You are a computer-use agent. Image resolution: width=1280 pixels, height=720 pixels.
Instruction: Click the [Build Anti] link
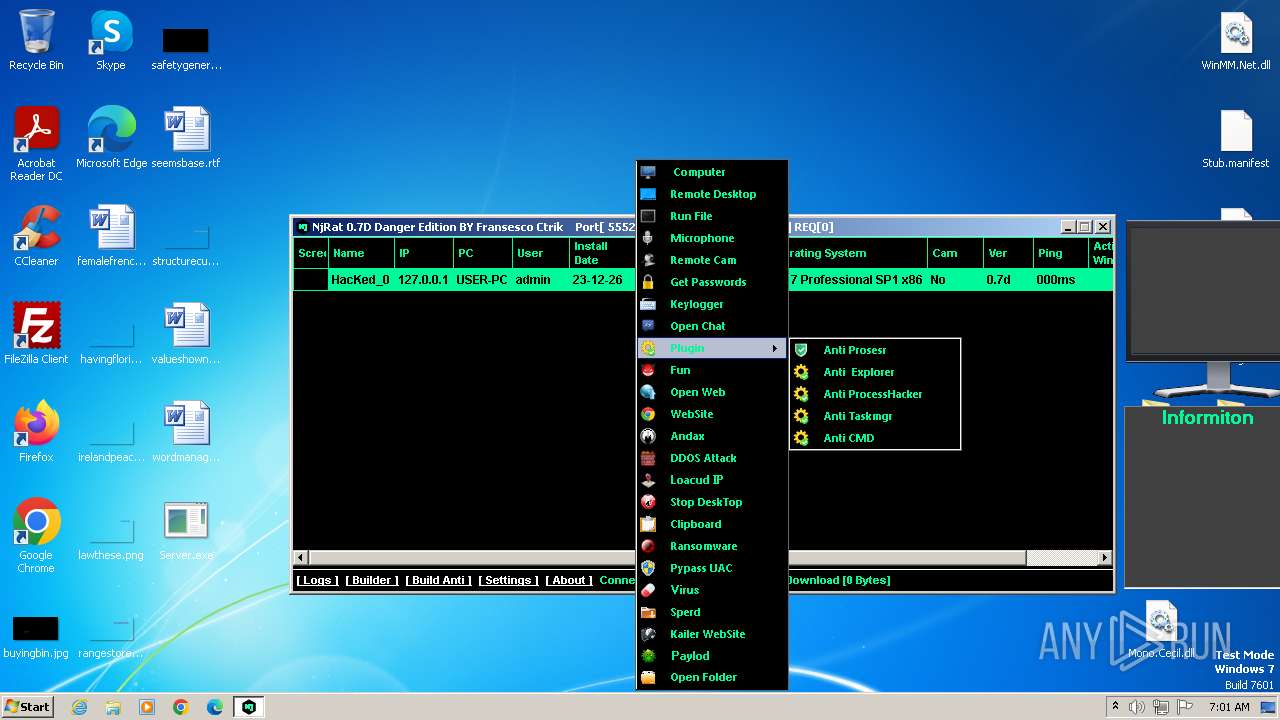click(439, 580)
